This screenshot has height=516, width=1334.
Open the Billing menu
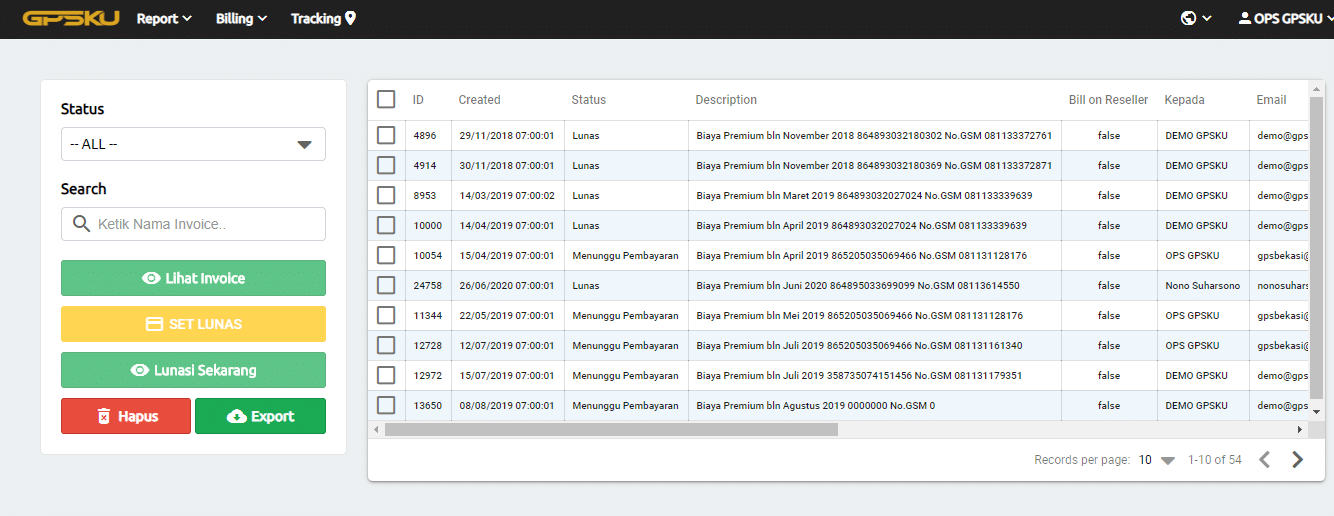[241, 18]
